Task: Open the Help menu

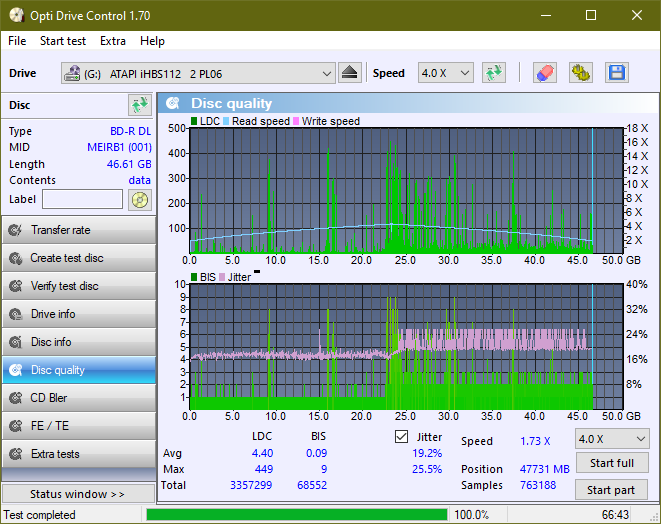Action: (x=152, y=41)
